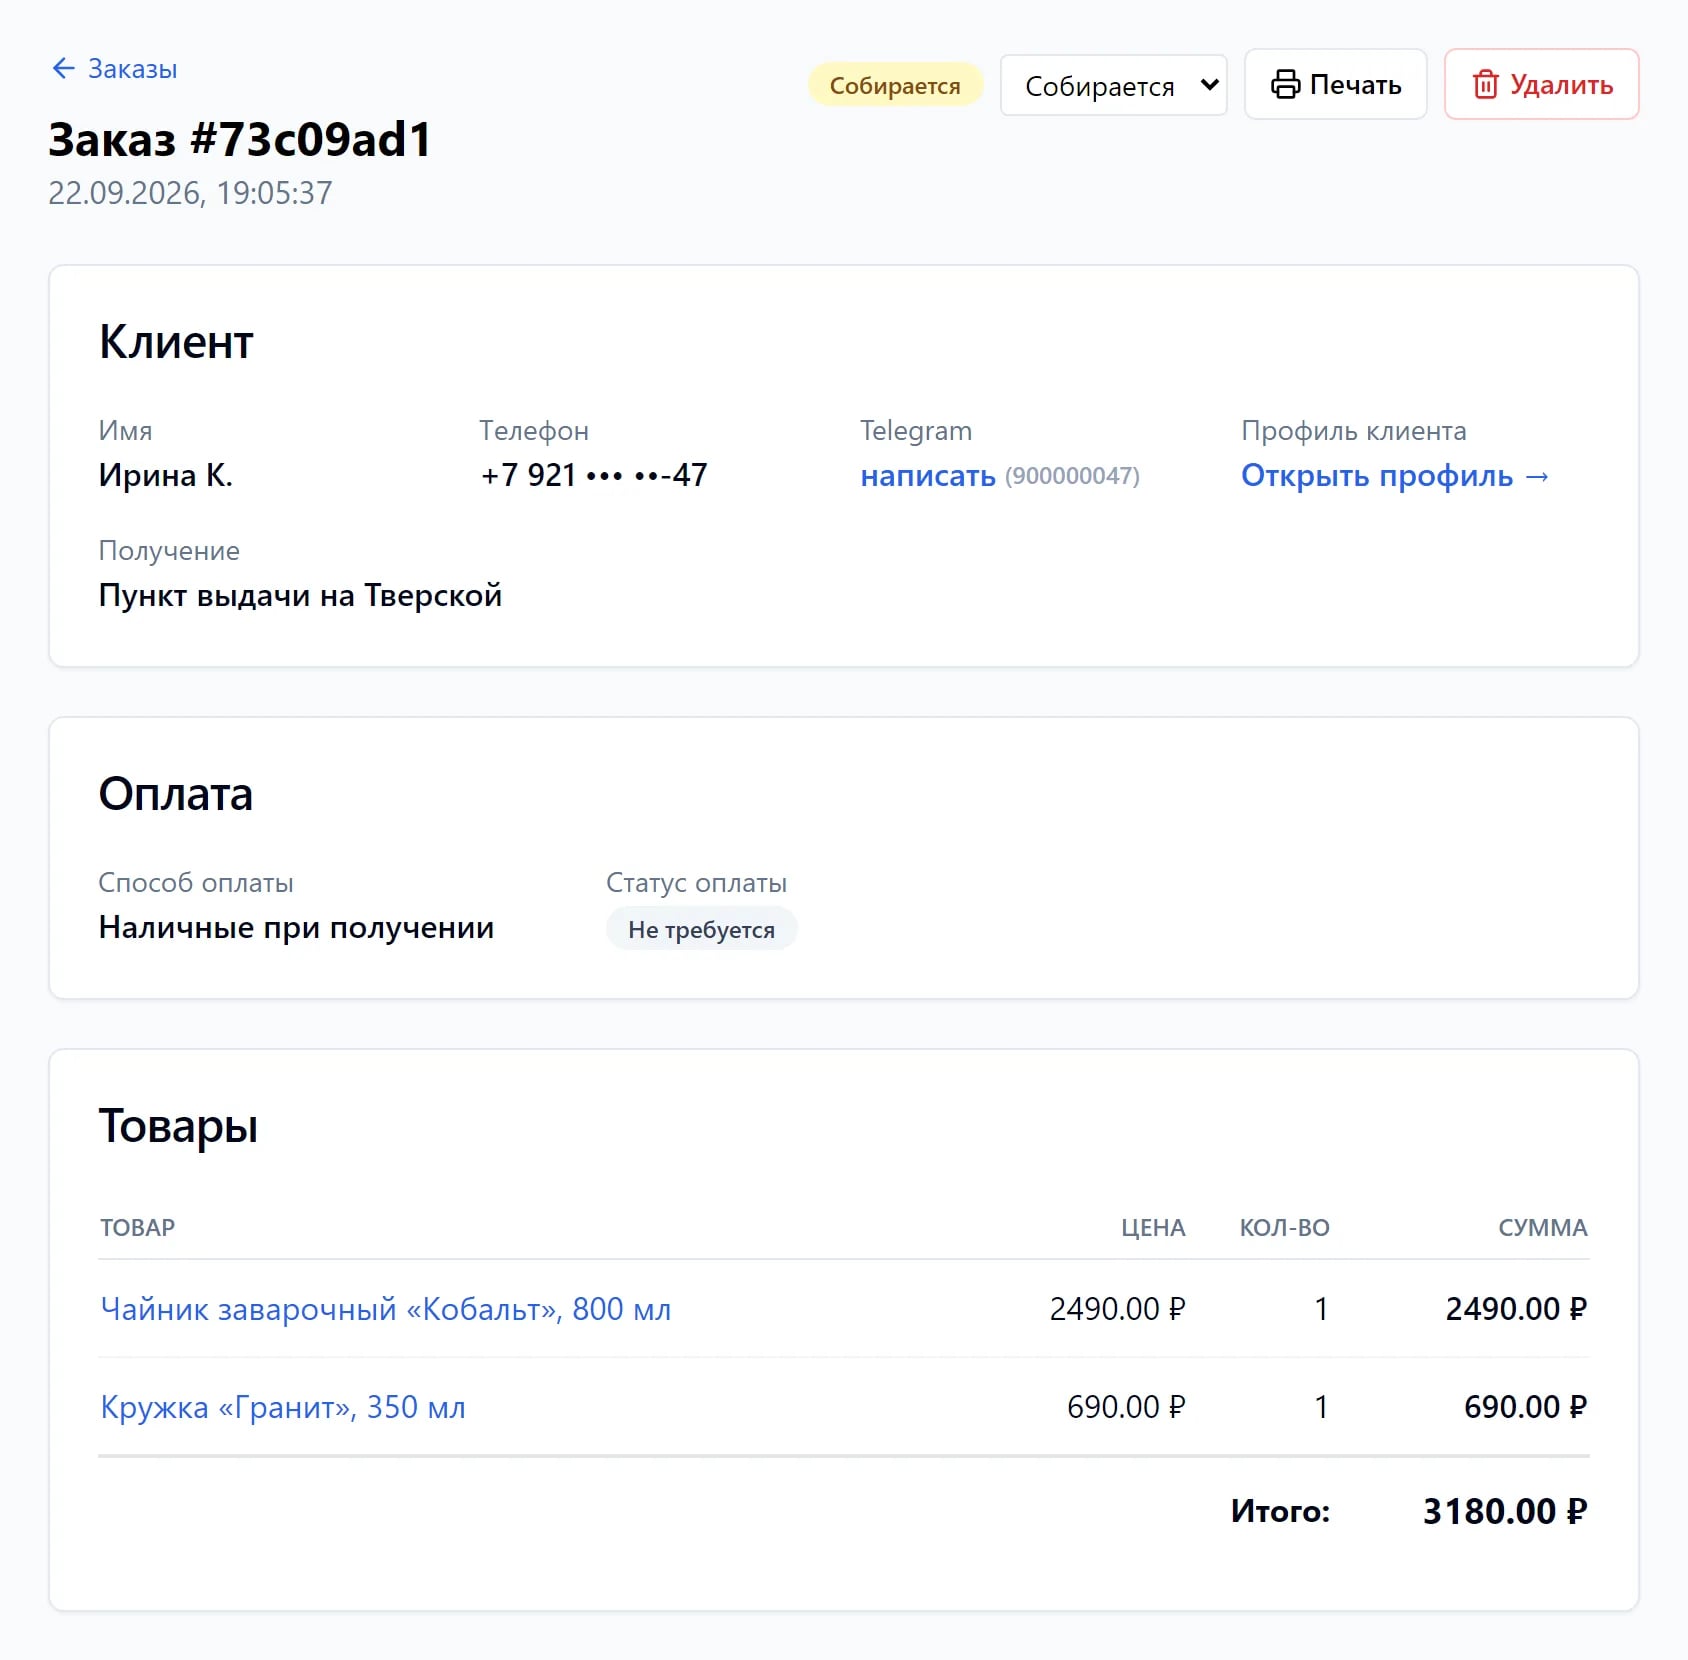This screenshot has width=1688, height=1660.
Task: Click the Оплата section heading
Action: point(176,794)
